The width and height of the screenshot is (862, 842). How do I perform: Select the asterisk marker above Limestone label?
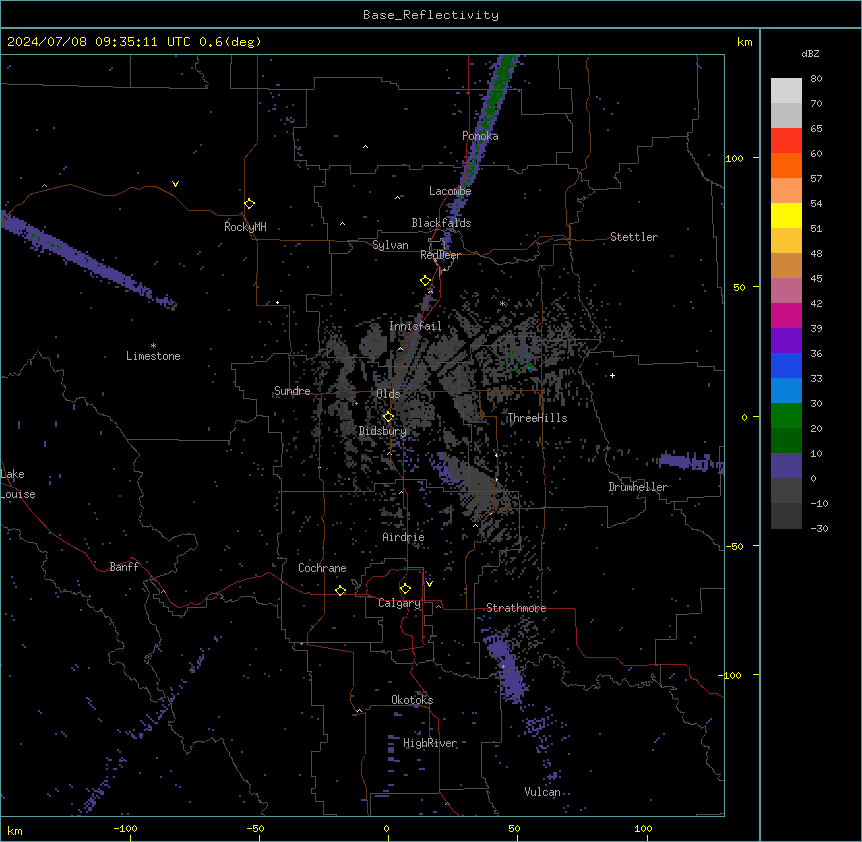(x=153, y=346)
